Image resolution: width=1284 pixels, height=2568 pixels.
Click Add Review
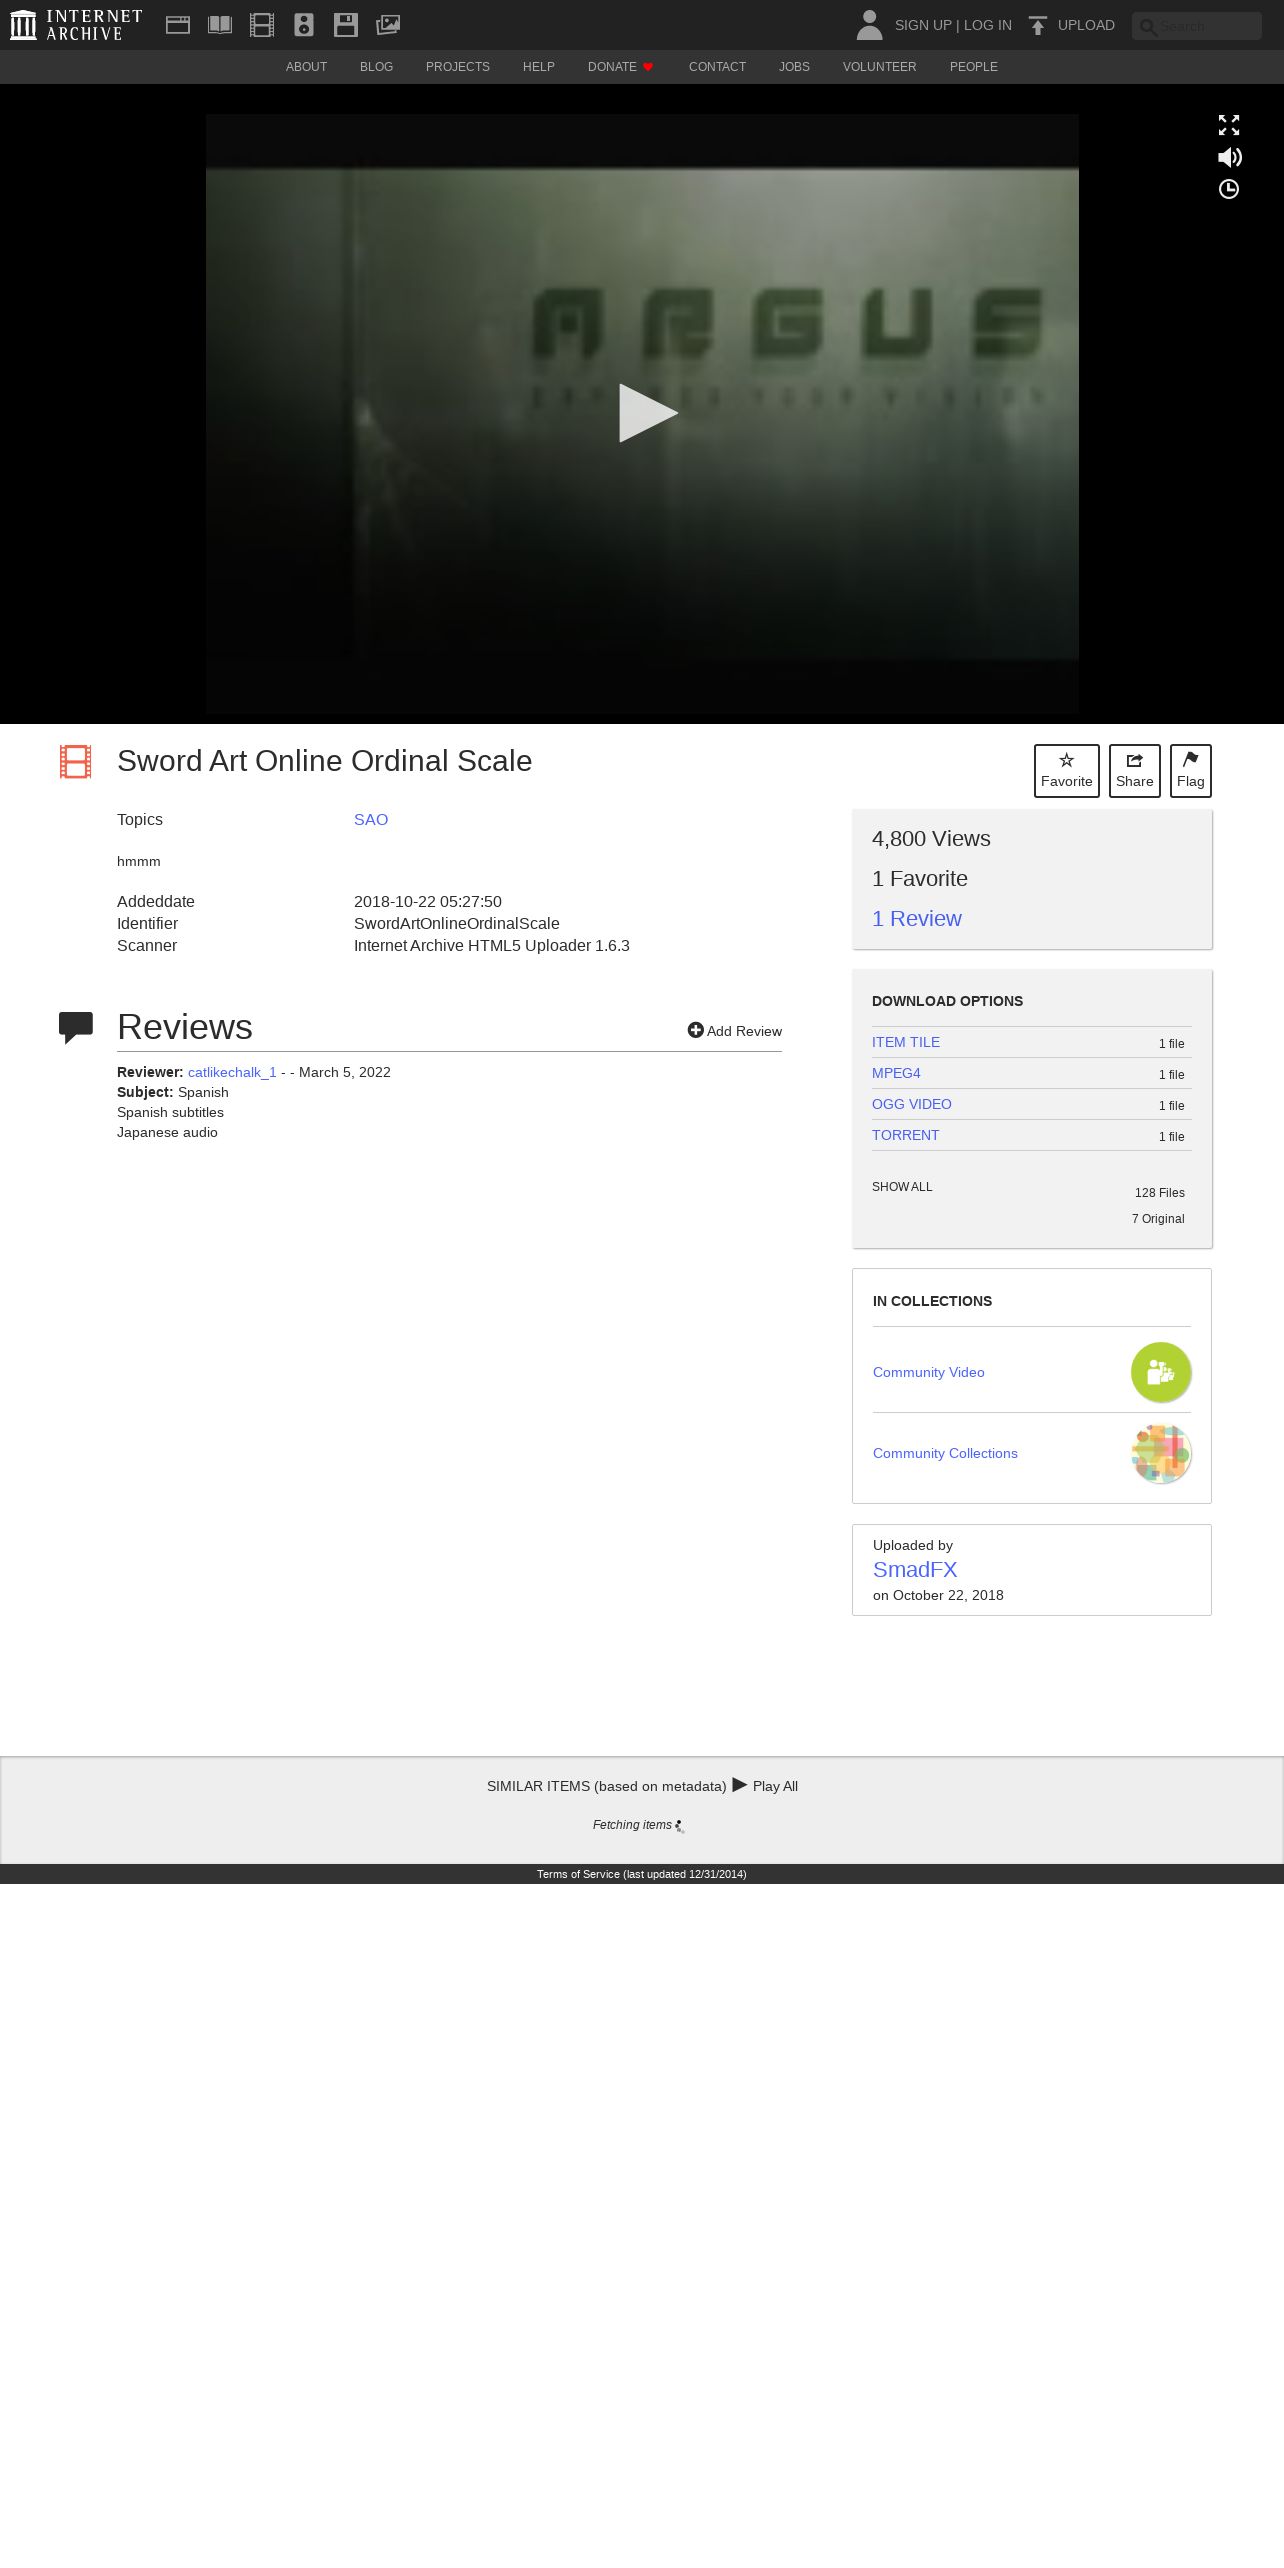click(735, 1031)
